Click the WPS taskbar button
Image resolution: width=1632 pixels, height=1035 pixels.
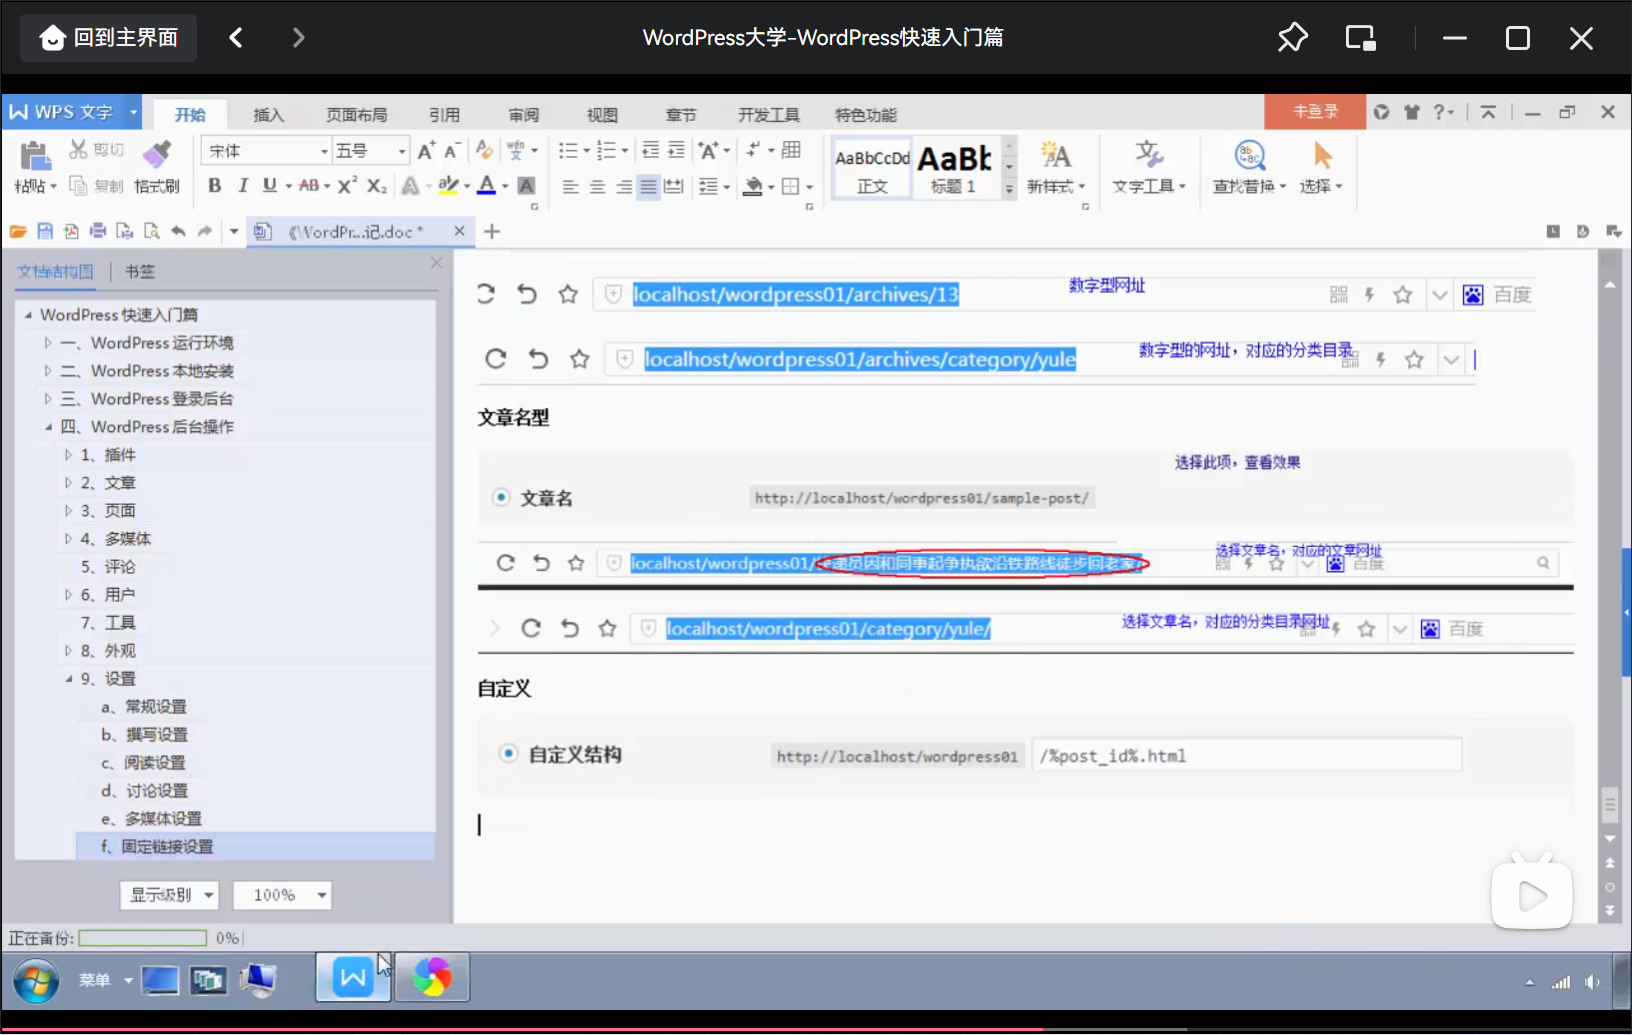pyautogui.click(x=353, y=977)
